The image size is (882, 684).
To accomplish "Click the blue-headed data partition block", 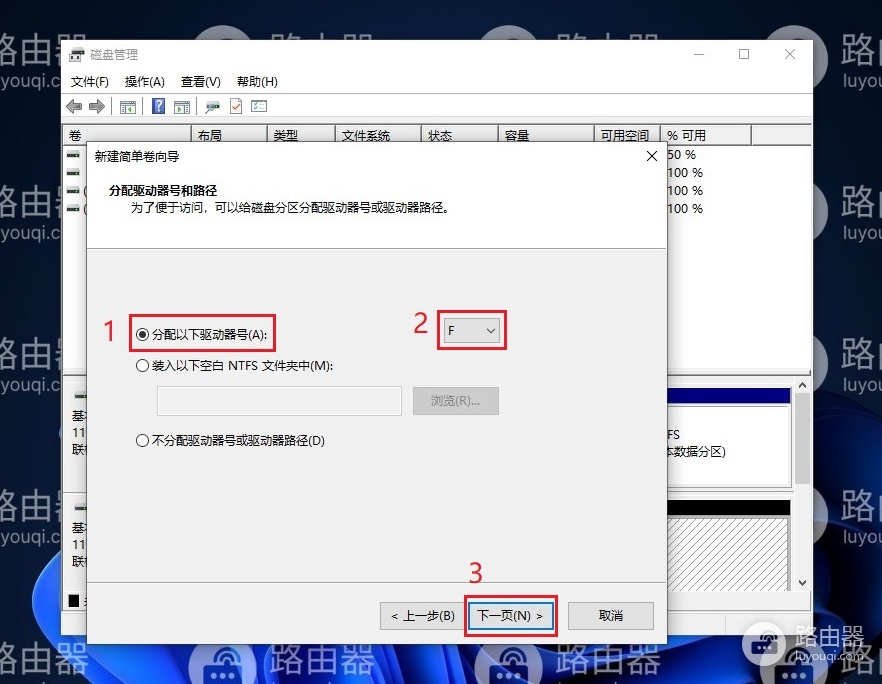I will point(729,437).
